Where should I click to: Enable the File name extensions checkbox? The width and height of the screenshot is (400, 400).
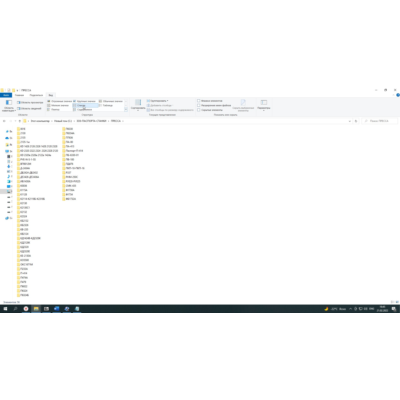click(214, 105)
